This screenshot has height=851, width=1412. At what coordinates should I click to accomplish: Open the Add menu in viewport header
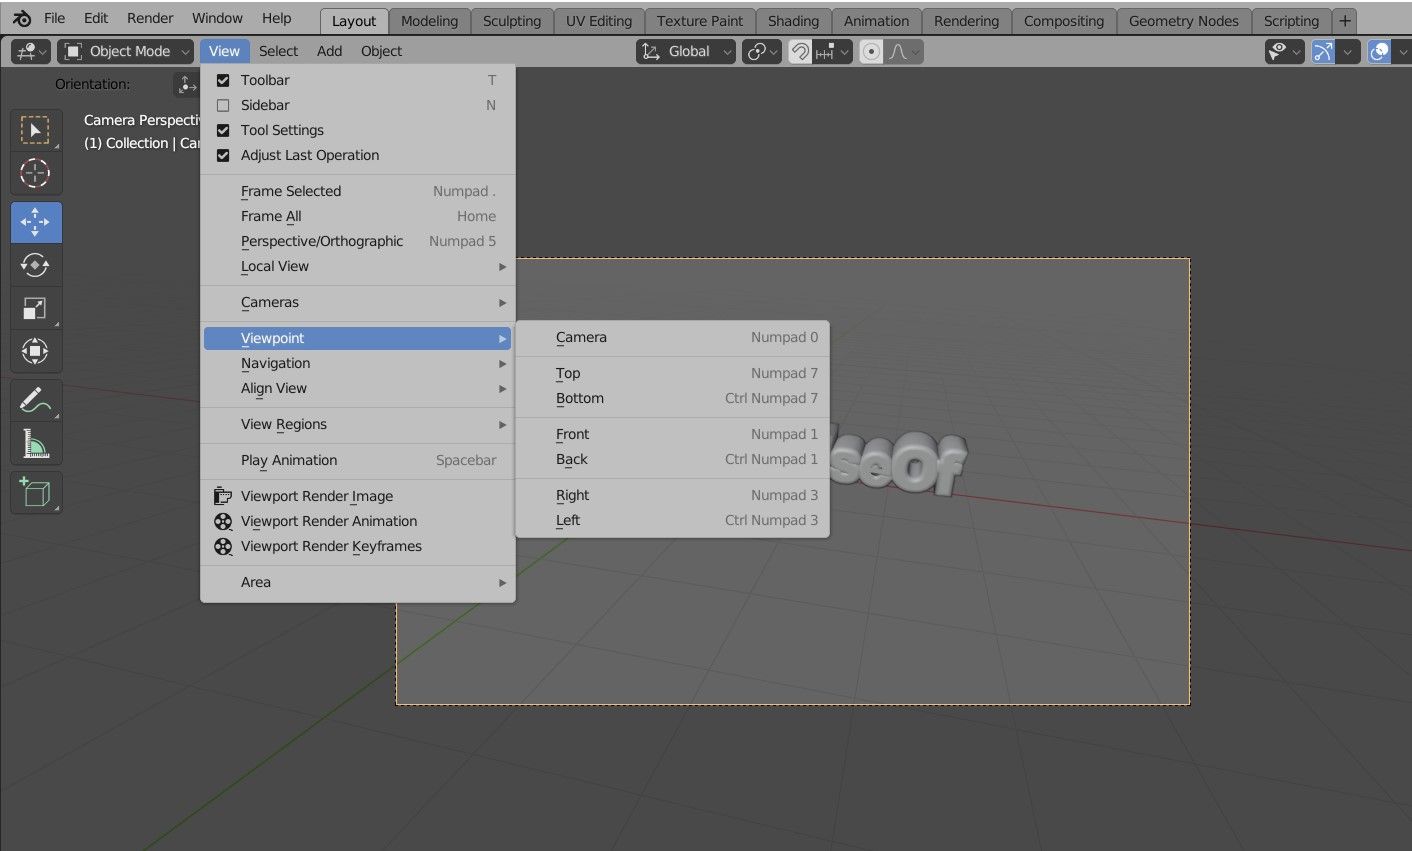point(330,51)
